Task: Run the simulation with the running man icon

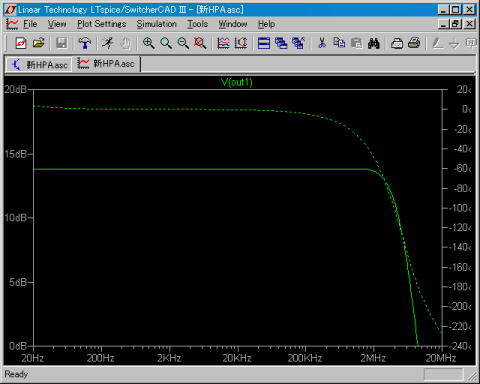Action: [x=108, y=43]
